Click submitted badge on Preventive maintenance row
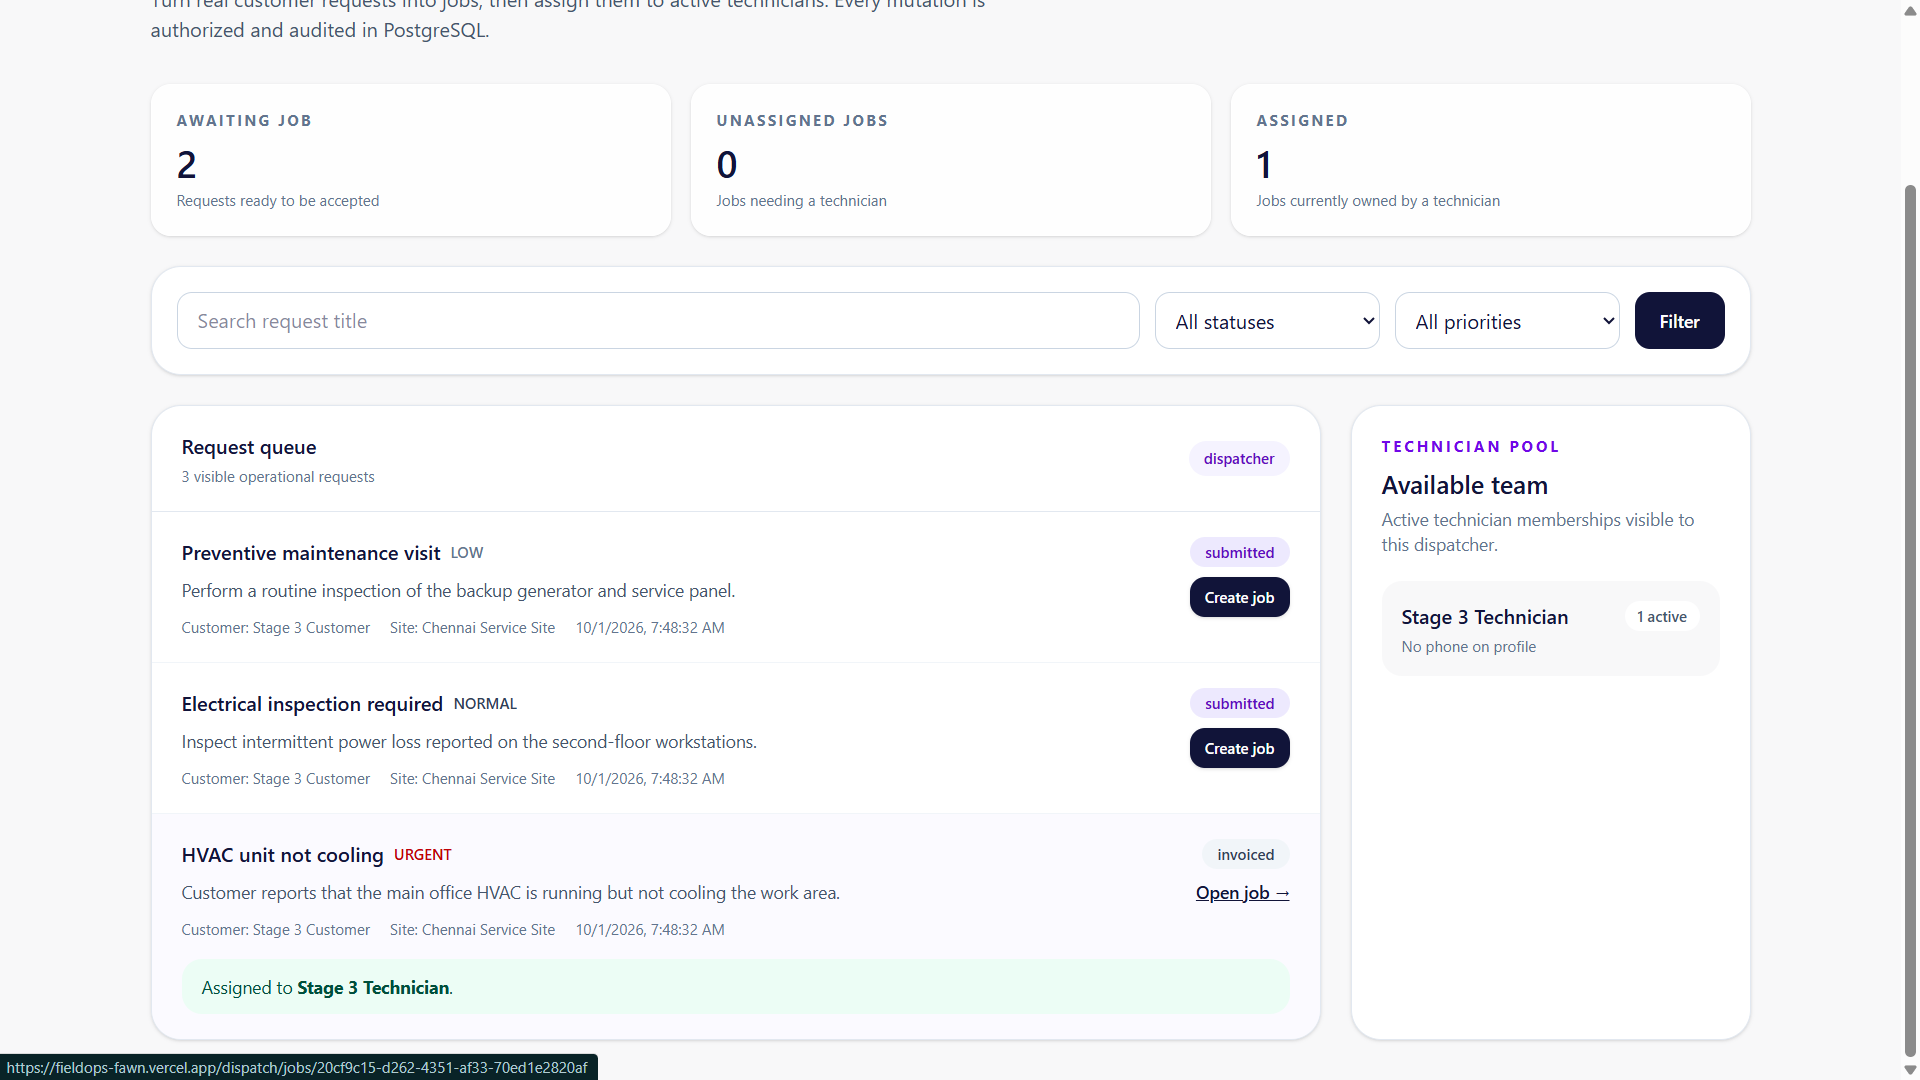1920x1080 pixels. [1239, 553]
